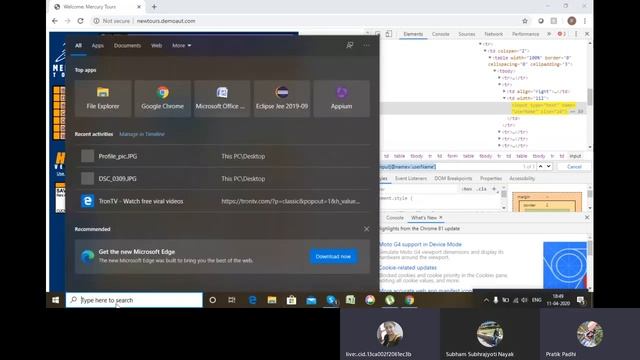The width and height of the screenshot is (640, 360).
Task: Open the Mail taskbar icon
Action: [x=311, y=300]
